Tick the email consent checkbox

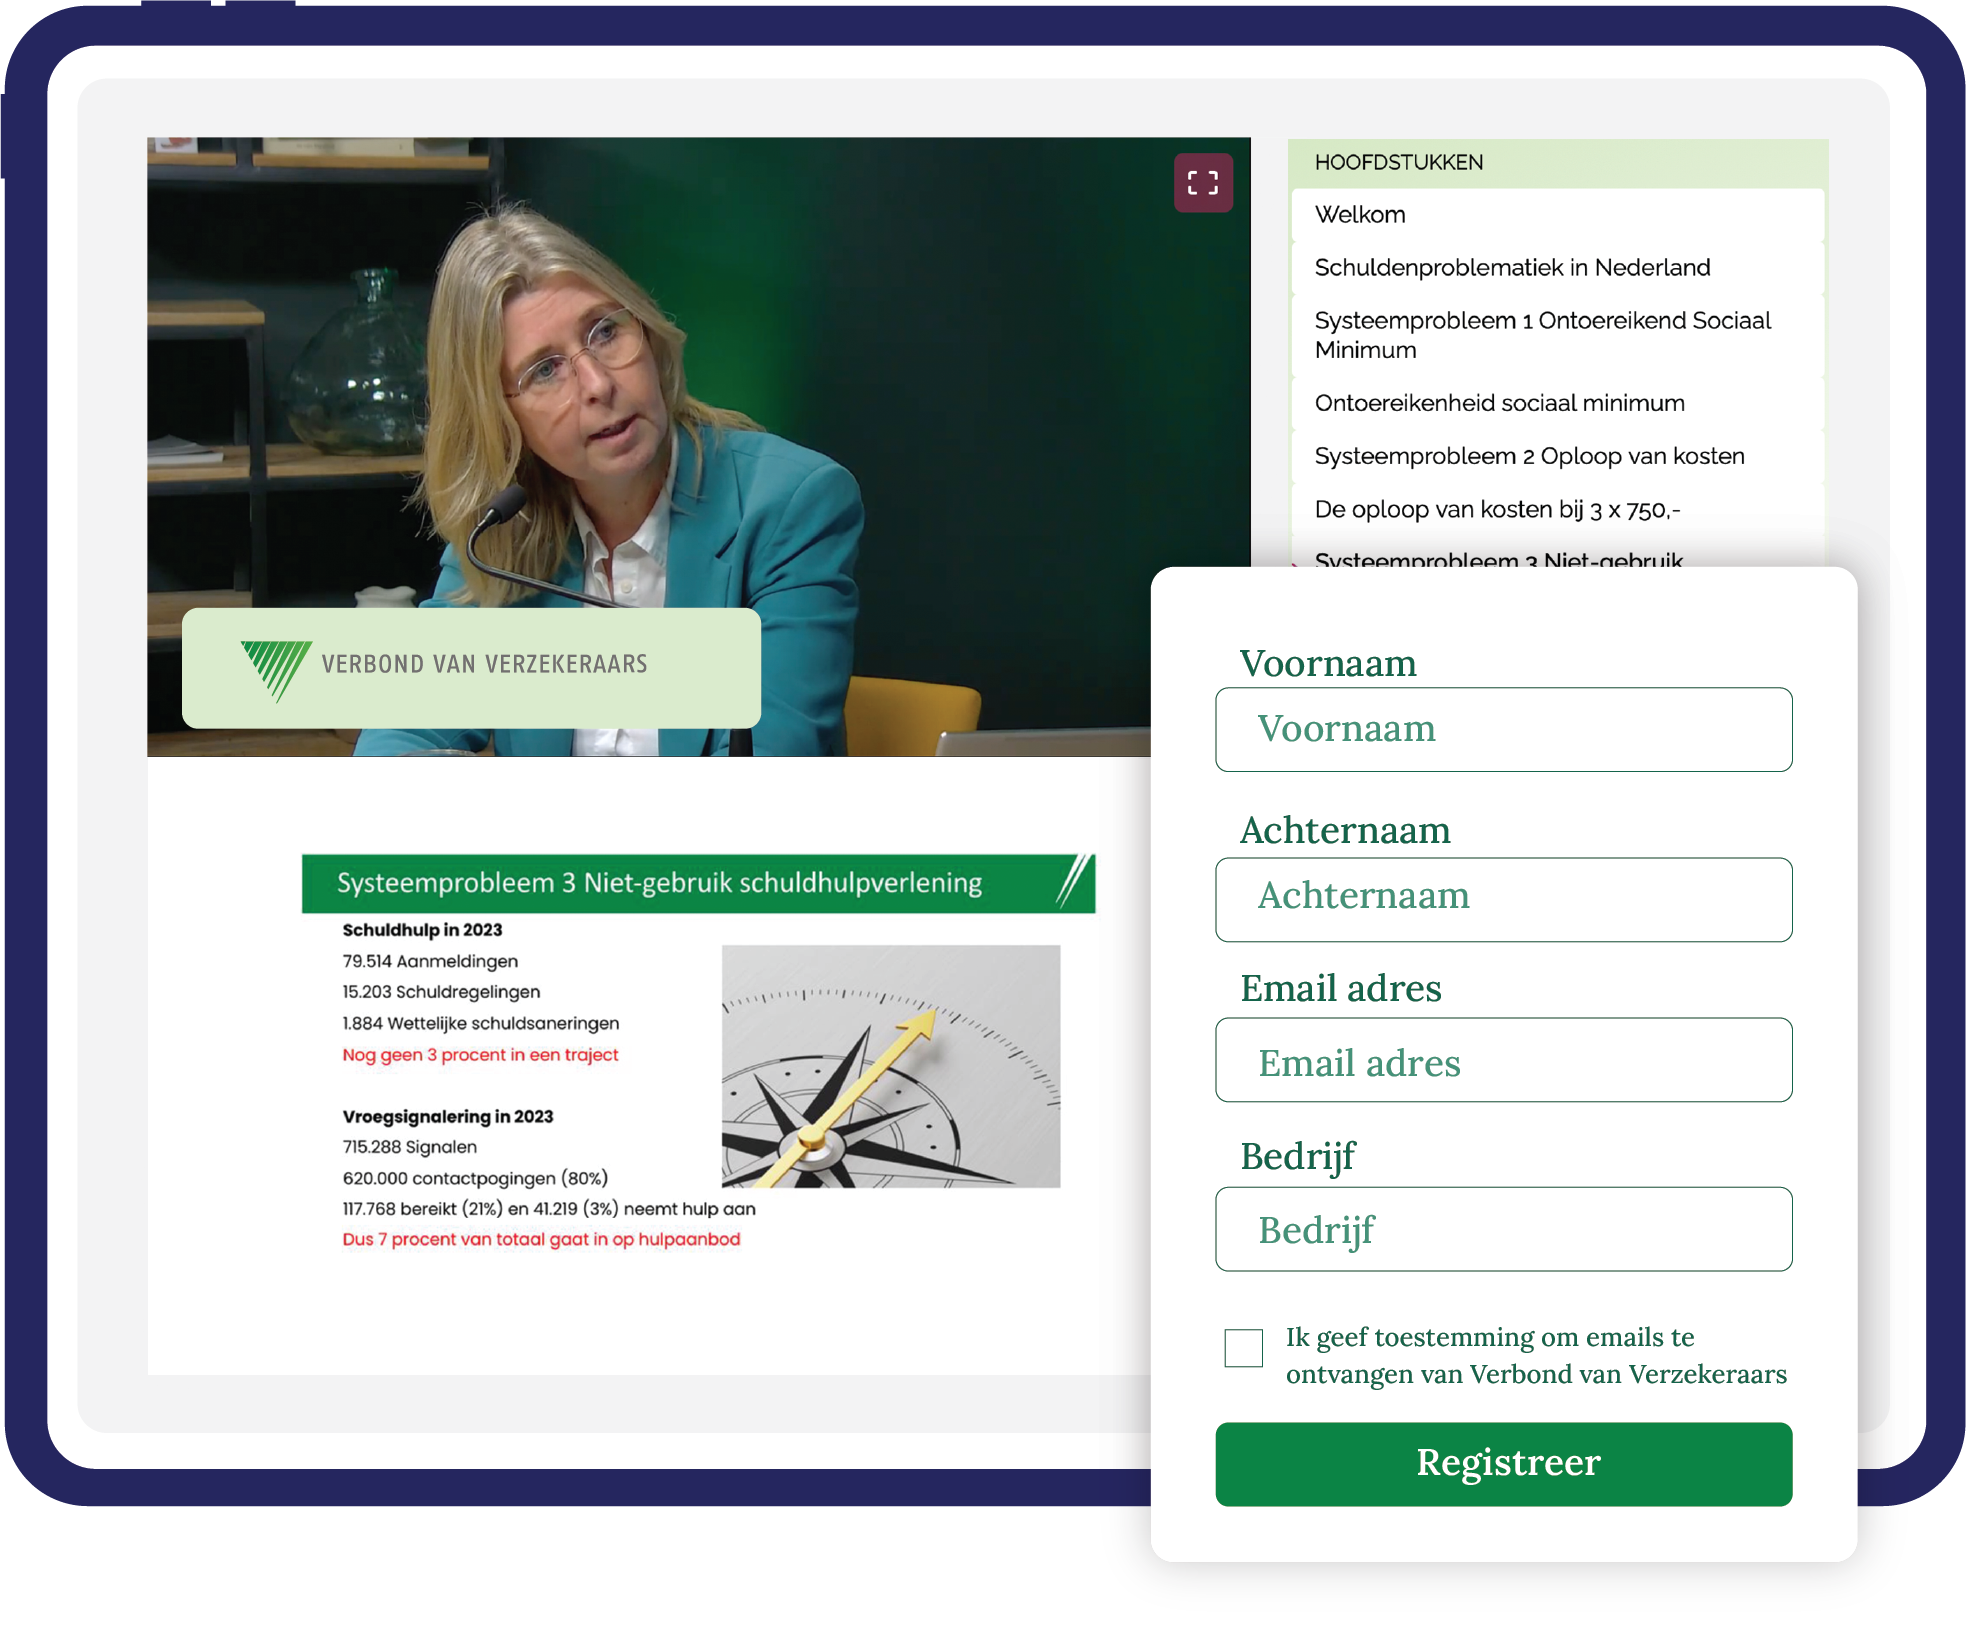point(1243,1347)
